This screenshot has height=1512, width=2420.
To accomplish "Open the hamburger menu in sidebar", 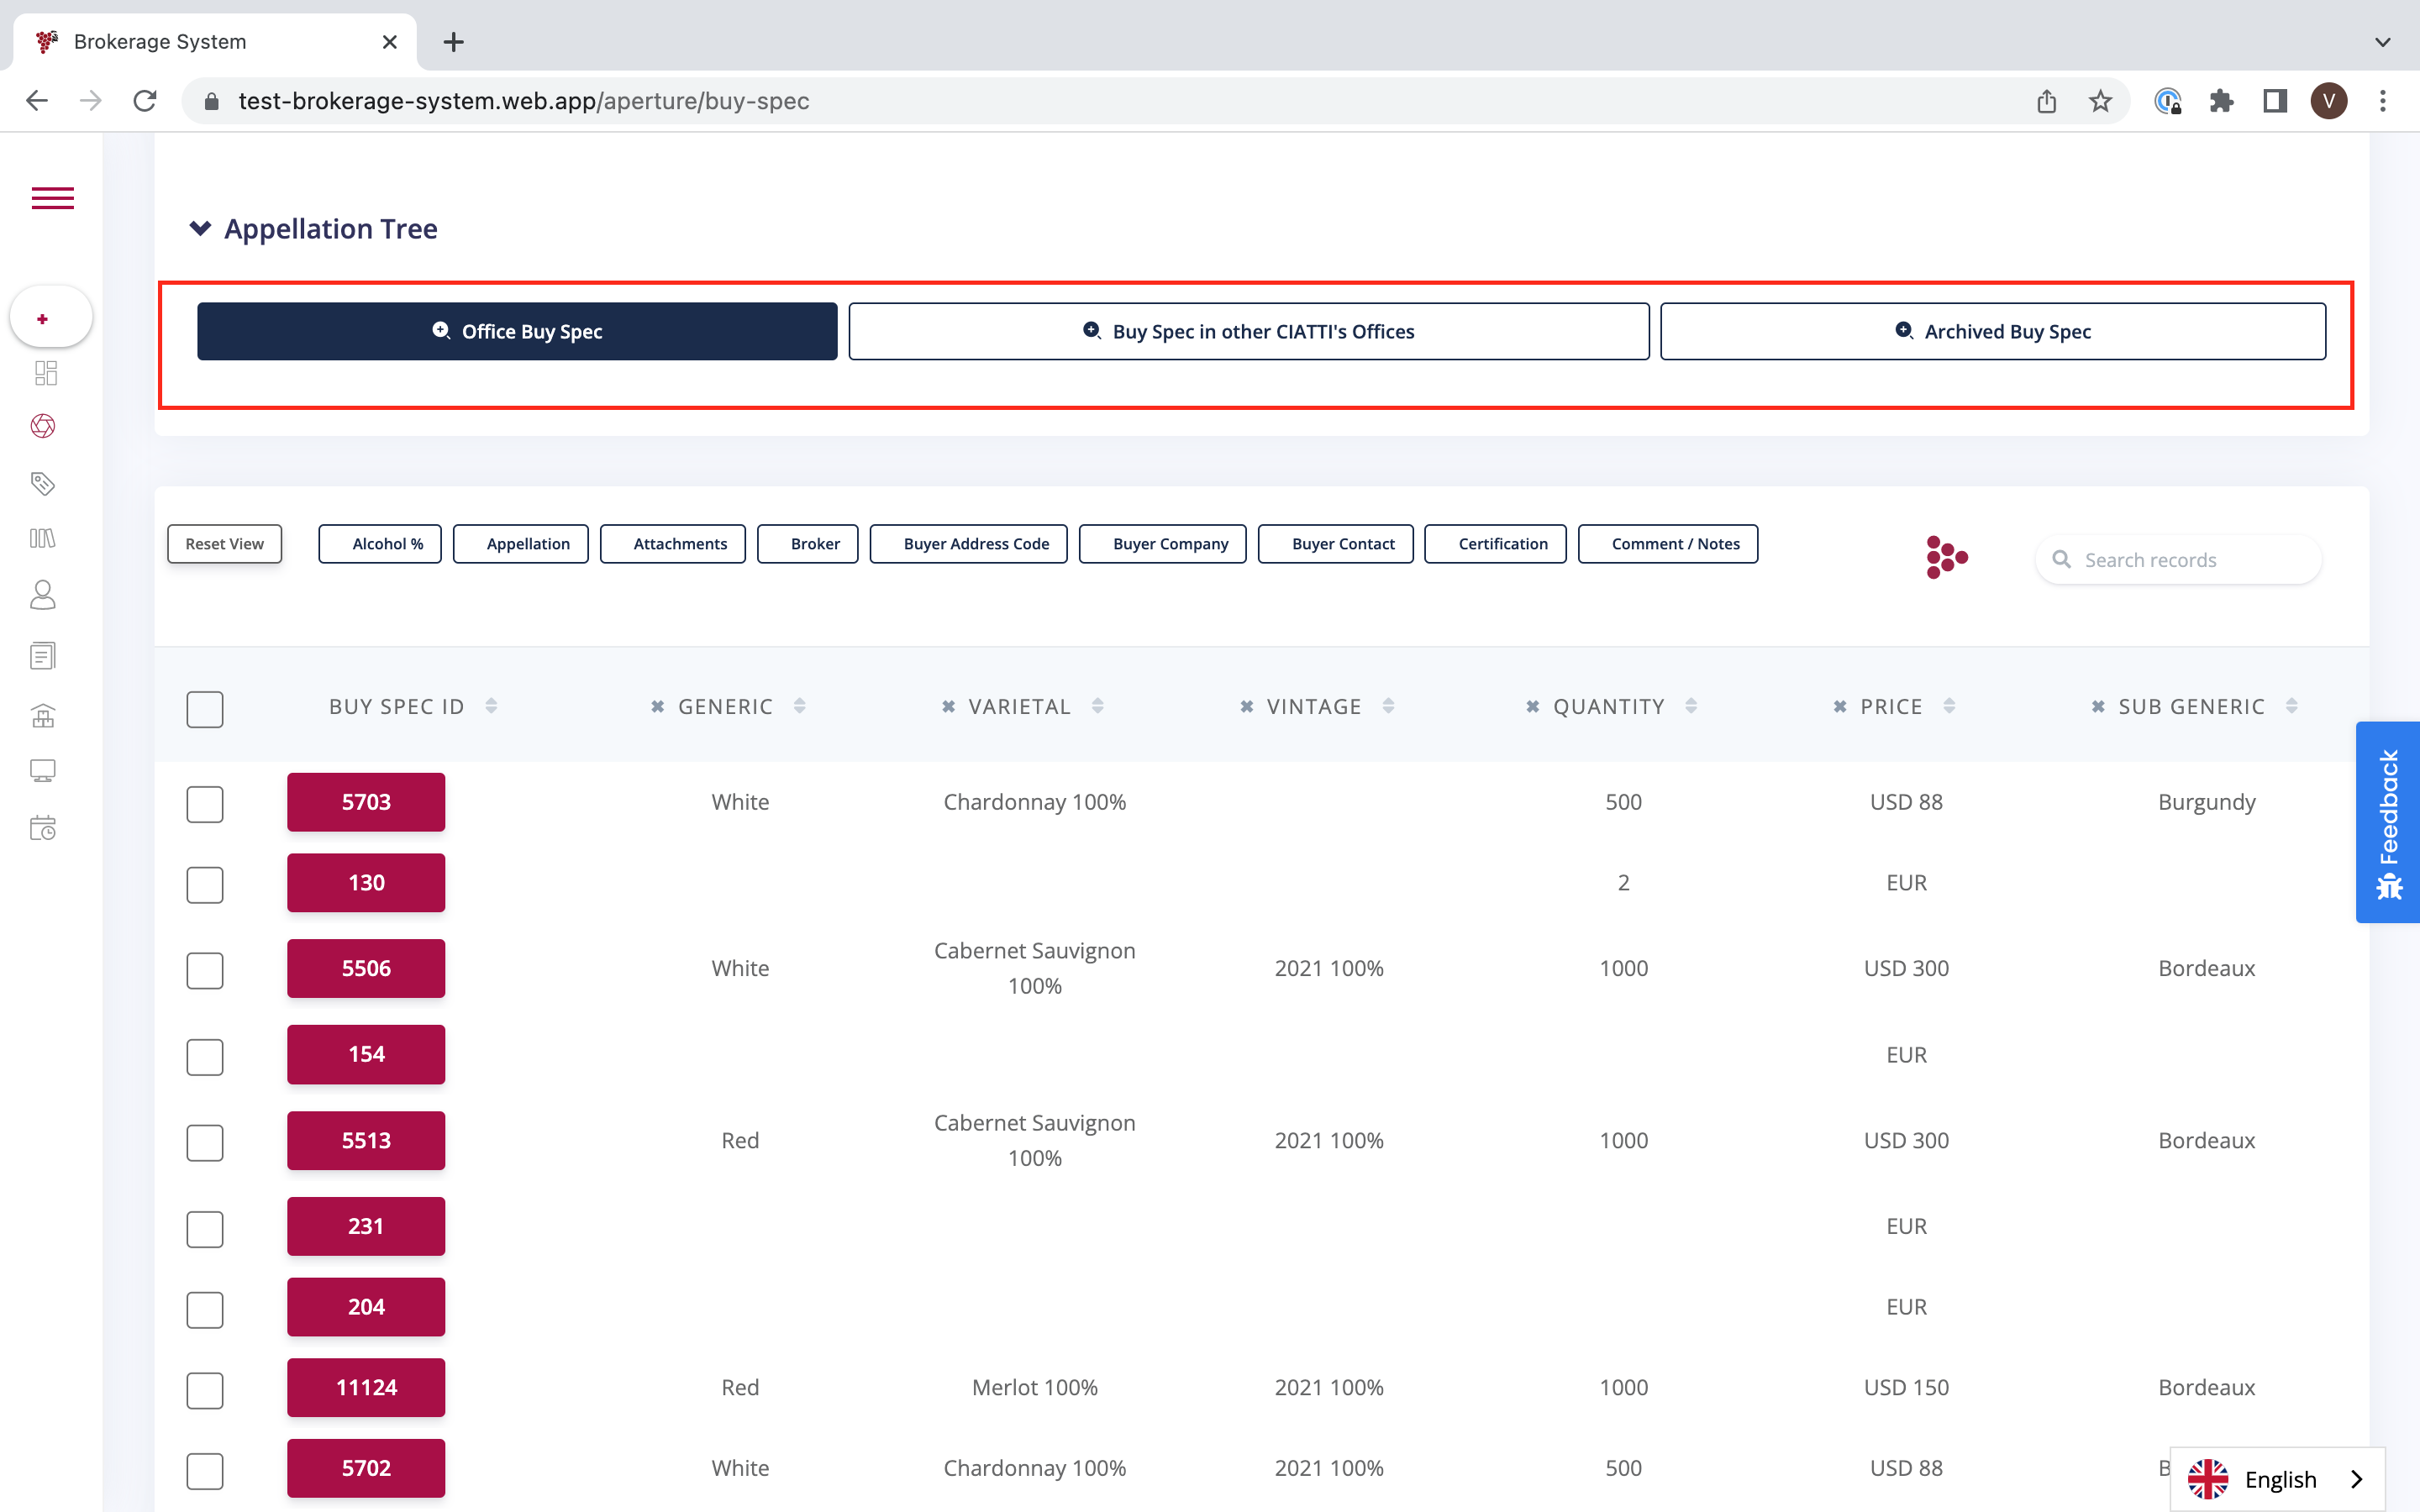I will coord(52,198).
